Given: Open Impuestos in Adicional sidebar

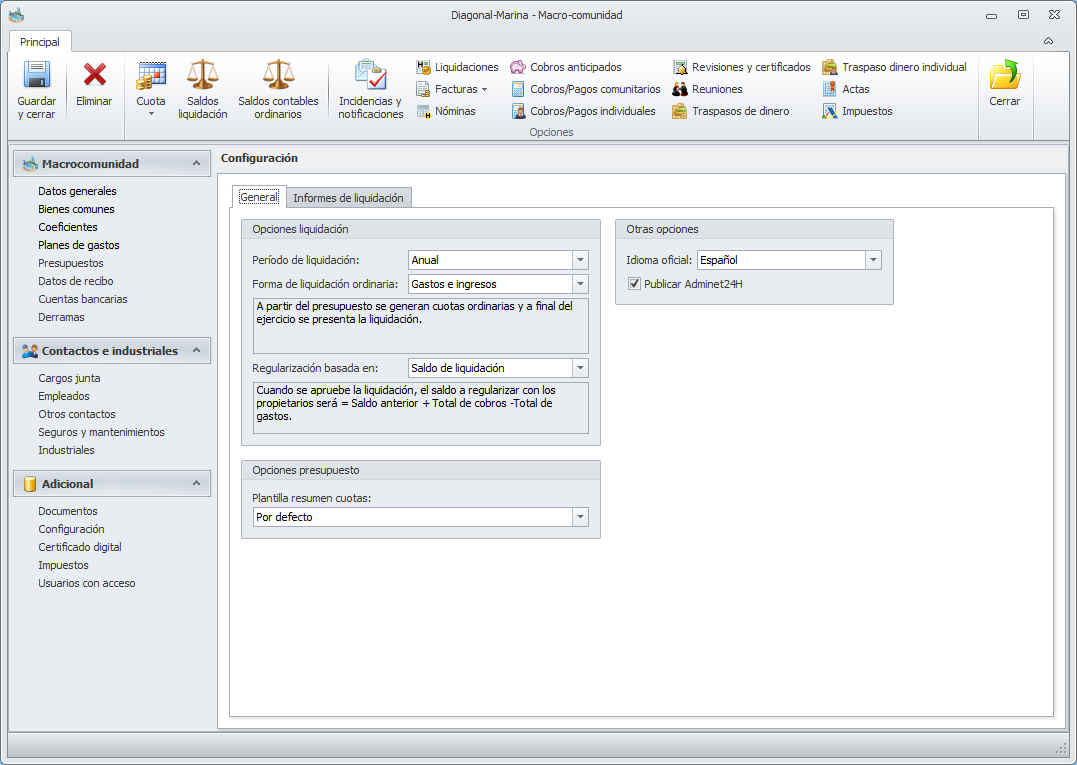Looking at the screenshot, I should pyautogui.click(x=63, y=565).
